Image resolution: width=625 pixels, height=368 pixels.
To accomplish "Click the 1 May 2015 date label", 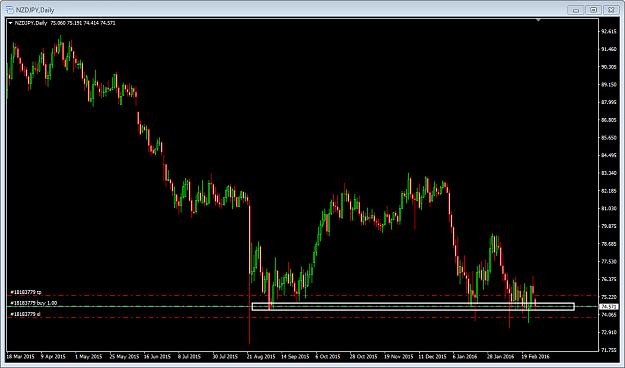I will click(88, 356).
